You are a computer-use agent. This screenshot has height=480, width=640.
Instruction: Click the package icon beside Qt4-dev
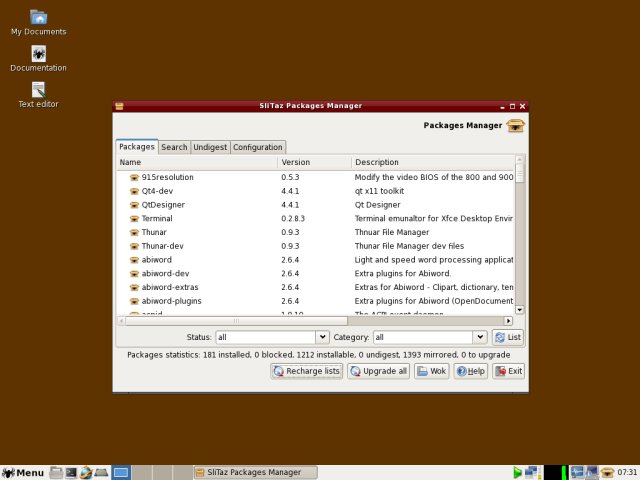pyautogui.click(x=134, y=191)
